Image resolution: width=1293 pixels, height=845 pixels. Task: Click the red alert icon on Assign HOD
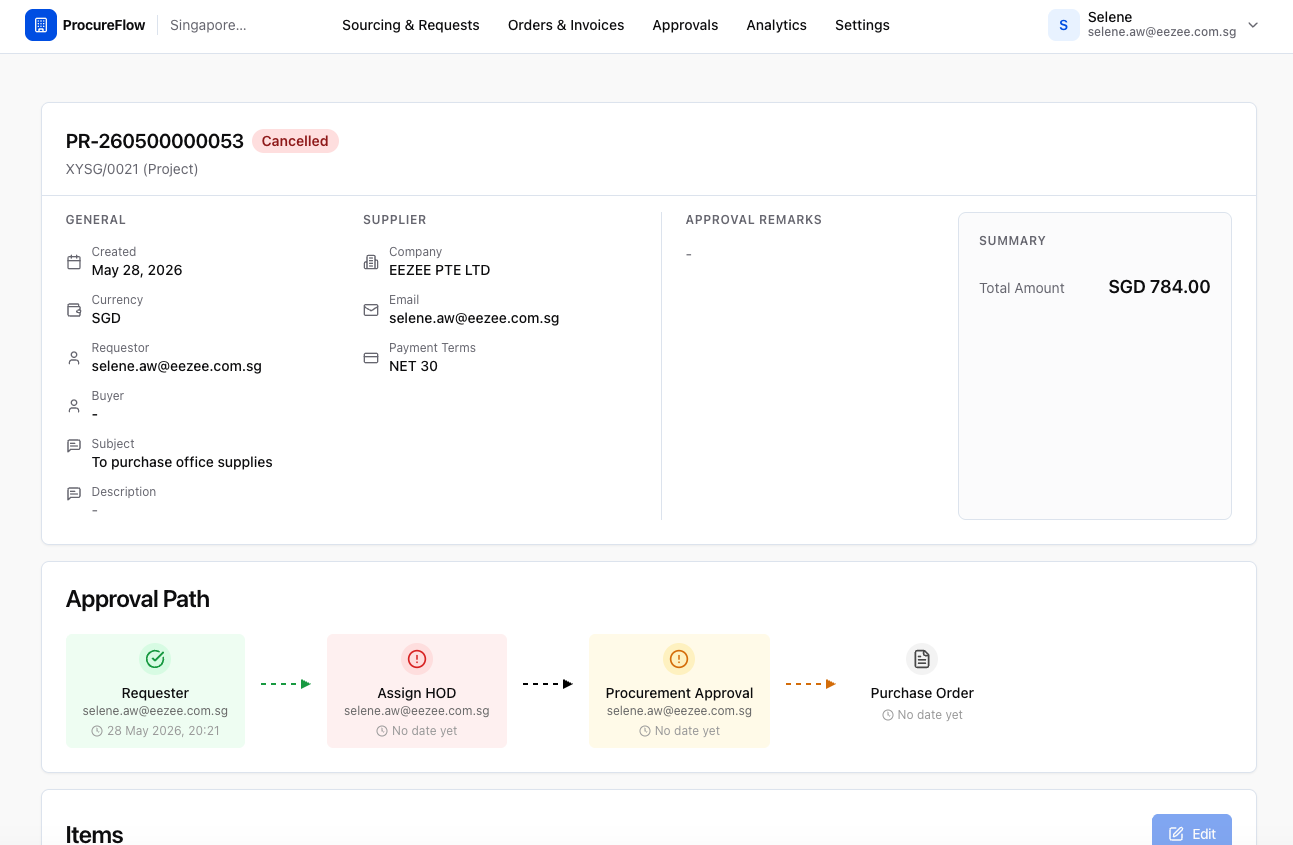(417, 659)
